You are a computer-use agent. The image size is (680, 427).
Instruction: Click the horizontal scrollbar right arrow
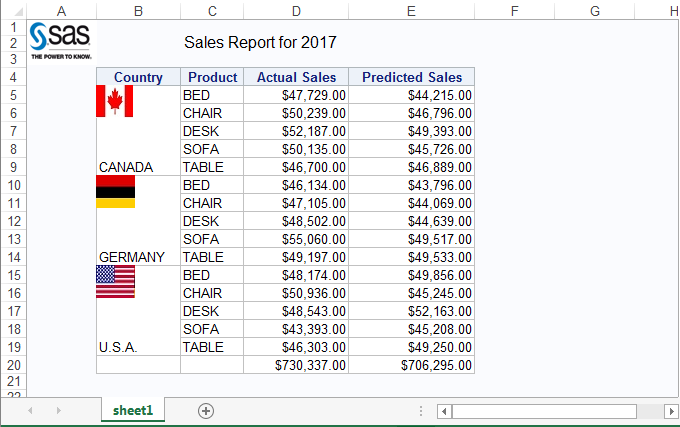pyautogui.click(x=670, y=411)
